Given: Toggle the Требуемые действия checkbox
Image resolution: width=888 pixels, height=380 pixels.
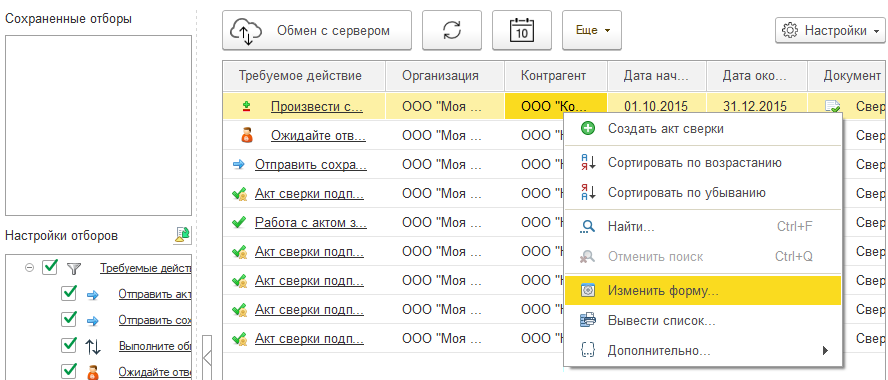Looking at the screenshot, I should pyautogui.click(x=50, y=267).
